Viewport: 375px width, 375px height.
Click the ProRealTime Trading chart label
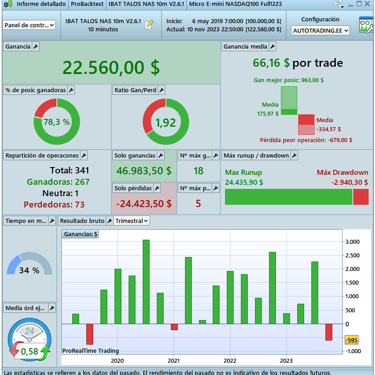[x=91, y=351]
